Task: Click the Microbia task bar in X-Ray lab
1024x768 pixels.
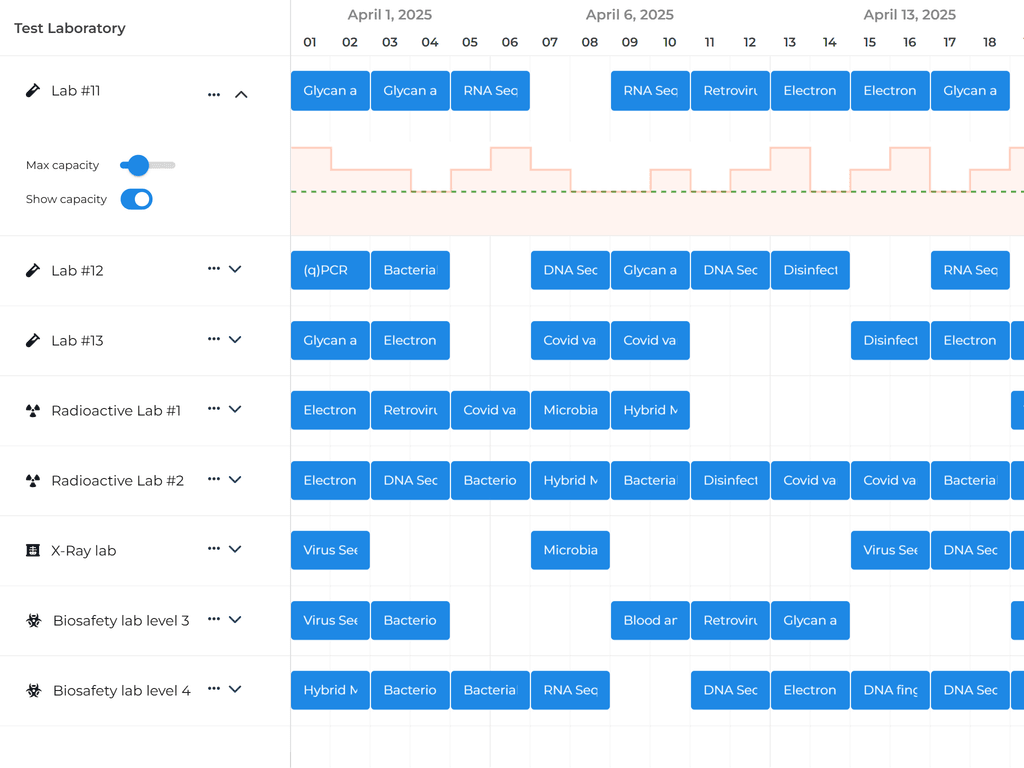Action: pos(570,550)
